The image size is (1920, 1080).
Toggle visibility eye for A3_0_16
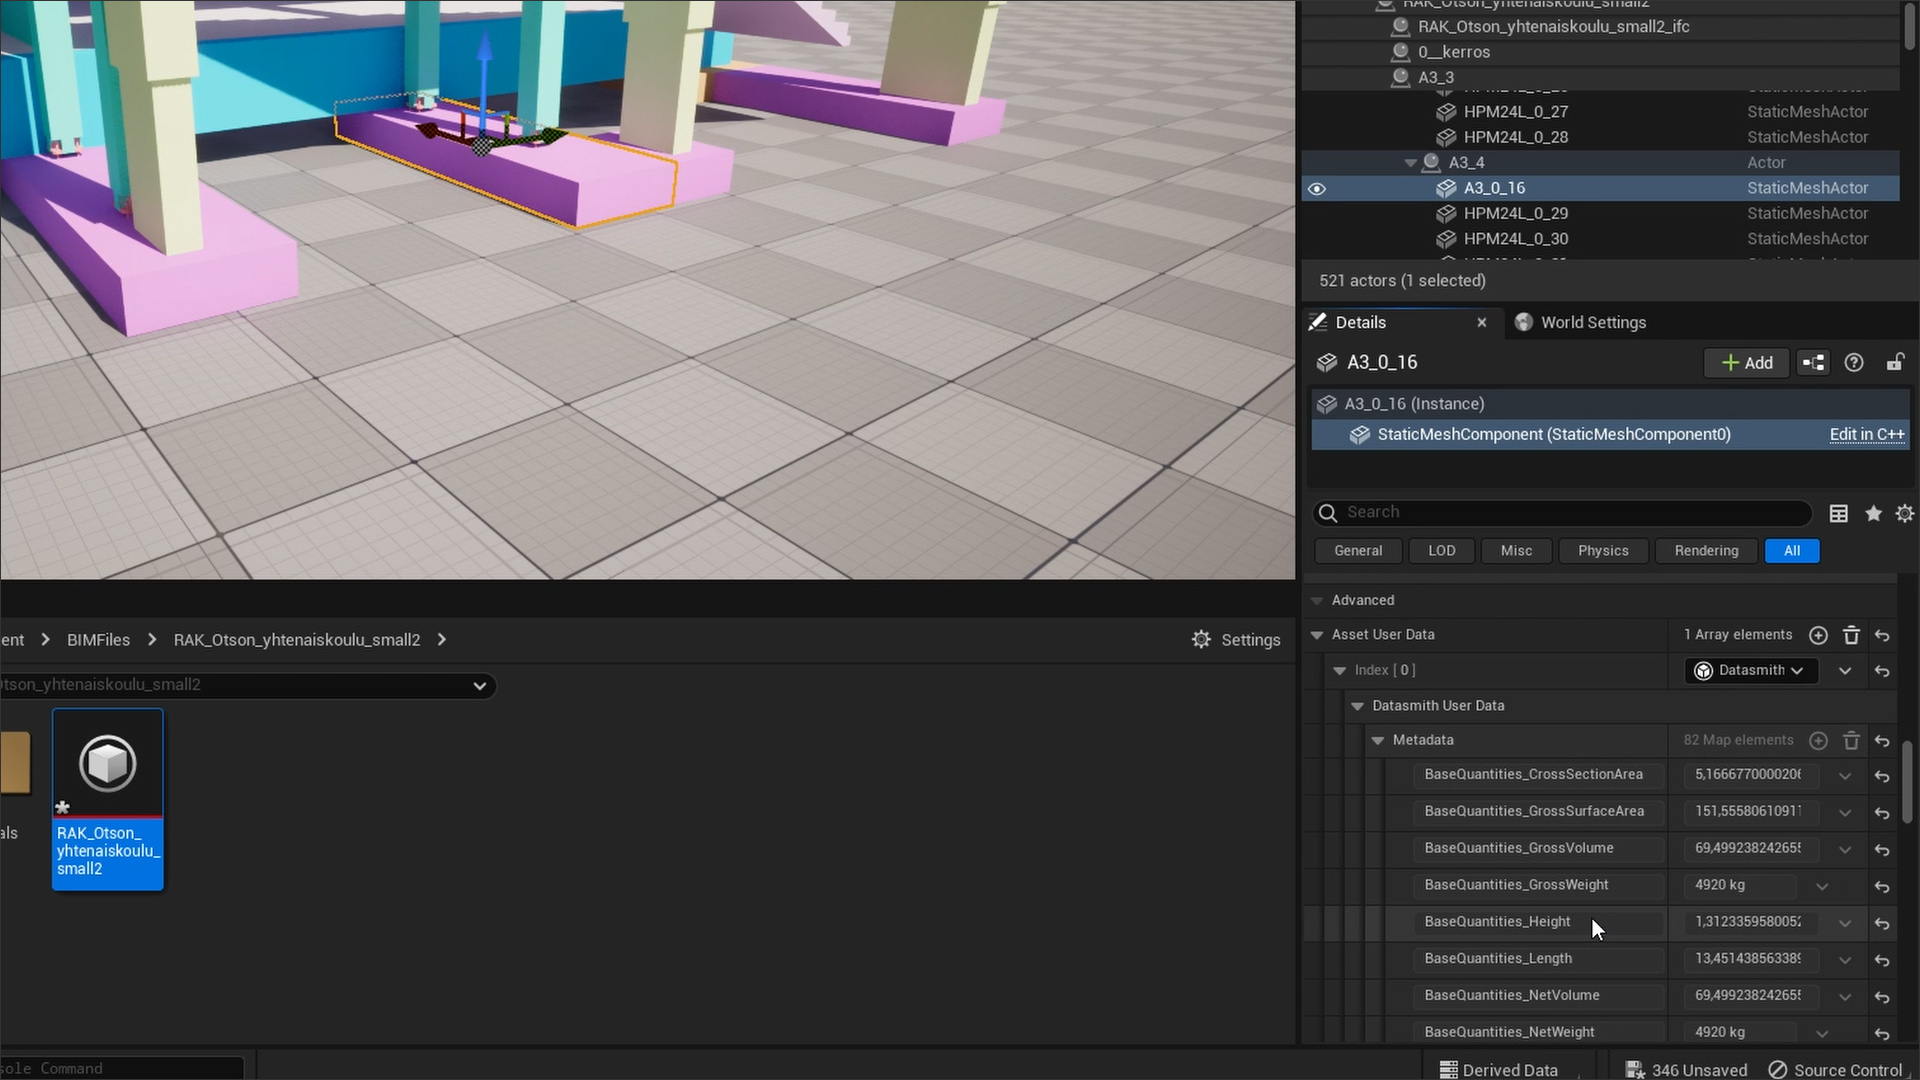pyautogui.click(x=1317, y=189)
